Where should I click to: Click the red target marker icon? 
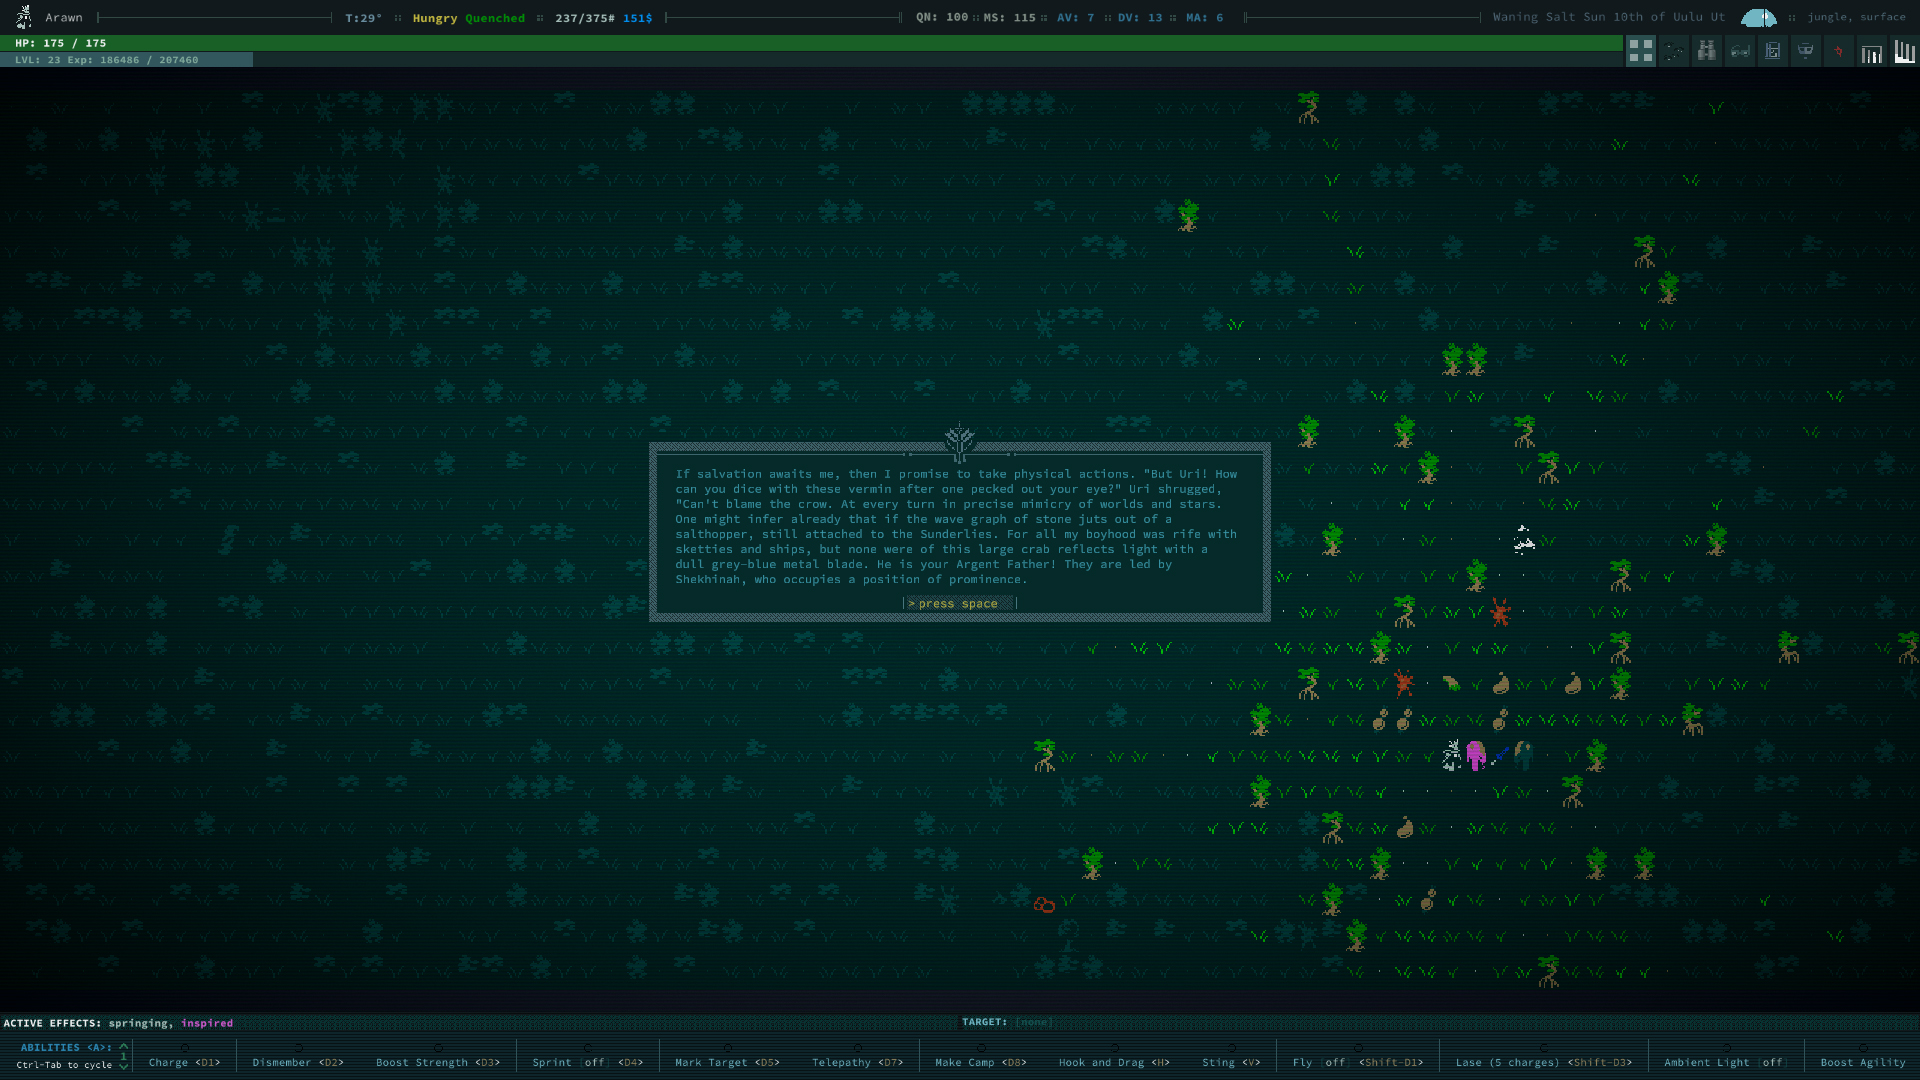(x=1838, y=51)
